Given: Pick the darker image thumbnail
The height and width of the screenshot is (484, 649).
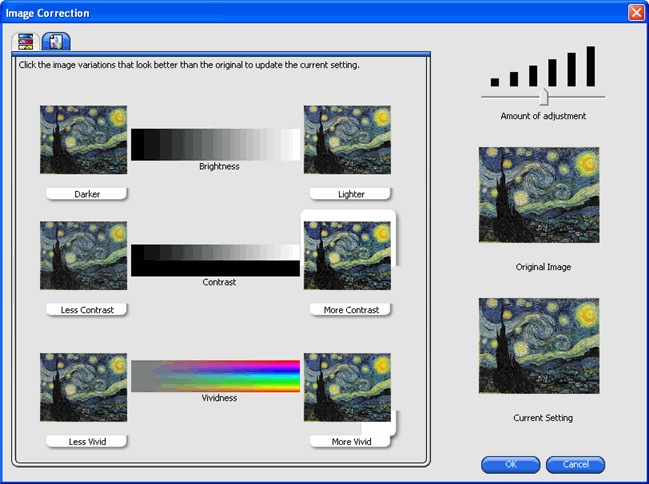Looking at the screenshot, I should 84,140.
